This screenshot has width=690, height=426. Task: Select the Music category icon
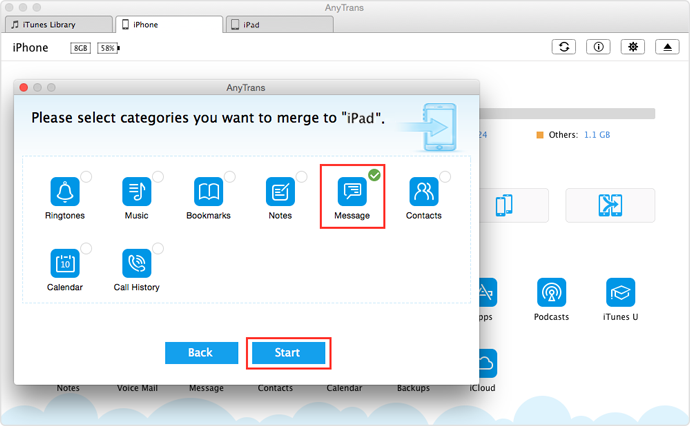click(x=137, y=191)
